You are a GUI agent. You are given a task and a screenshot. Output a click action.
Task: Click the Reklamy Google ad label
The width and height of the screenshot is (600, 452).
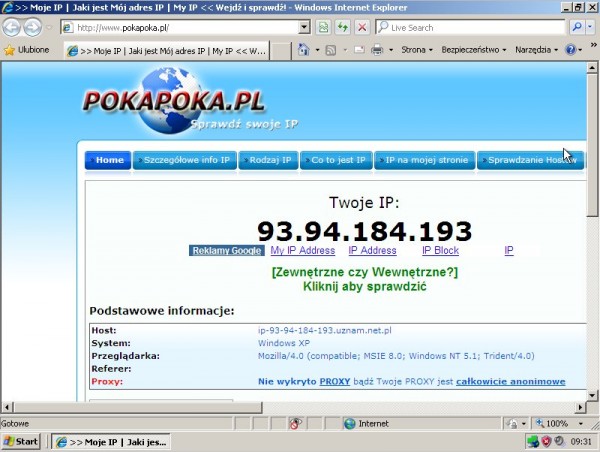point(227,251)
